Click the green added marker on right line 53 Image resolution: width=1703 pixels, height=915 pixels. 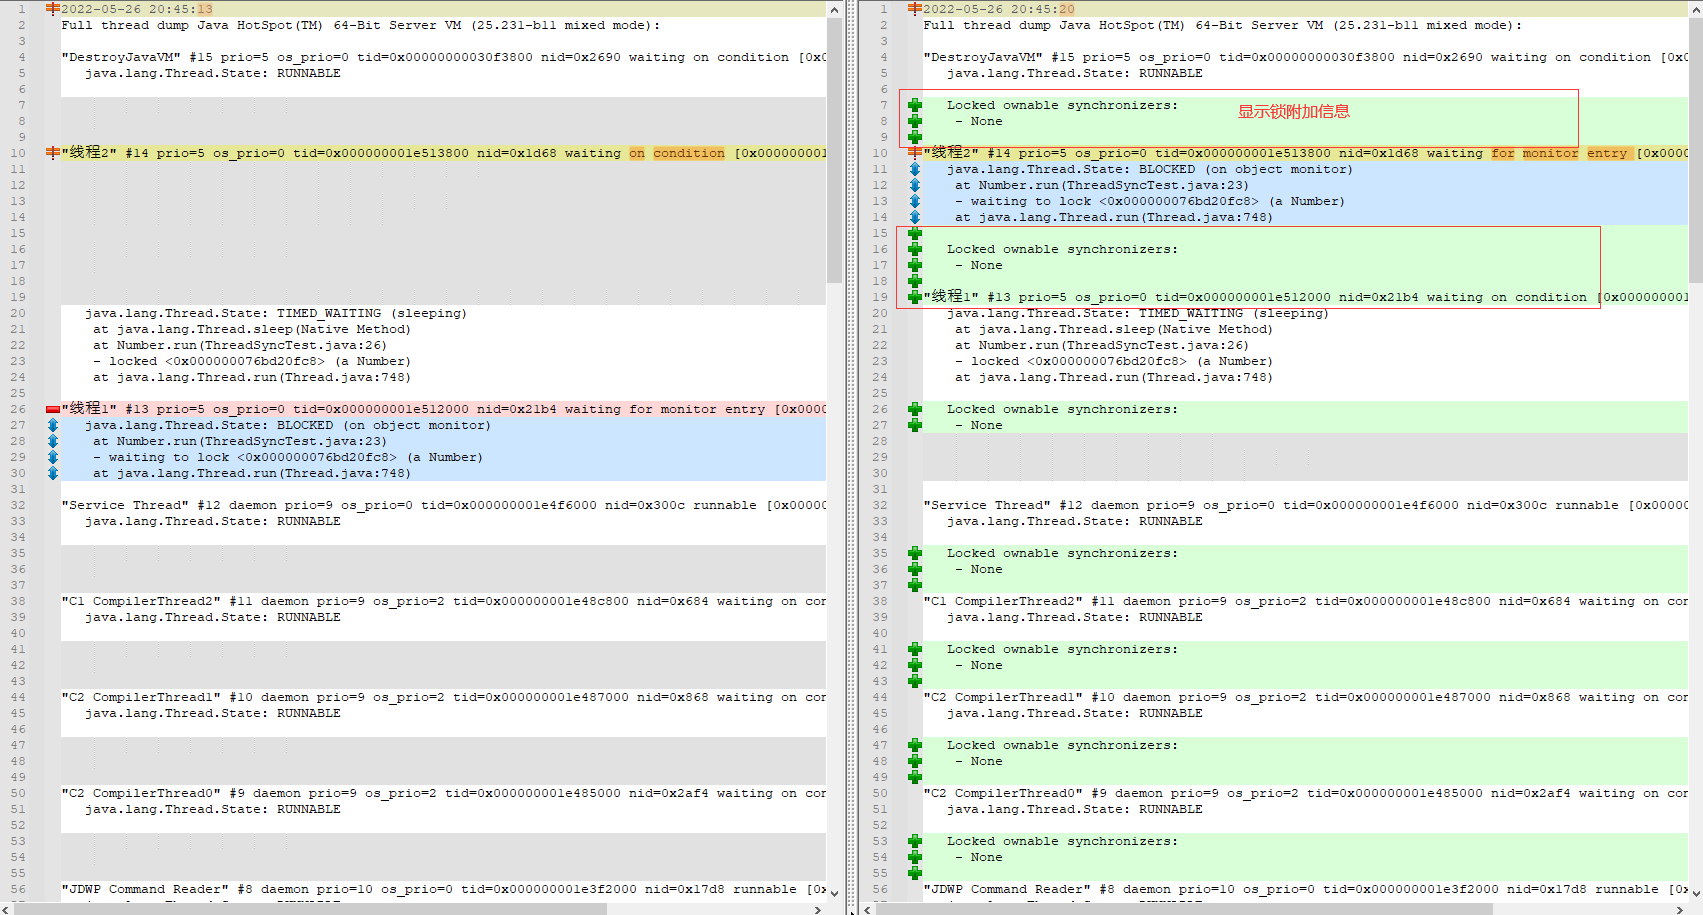point(915,841)
